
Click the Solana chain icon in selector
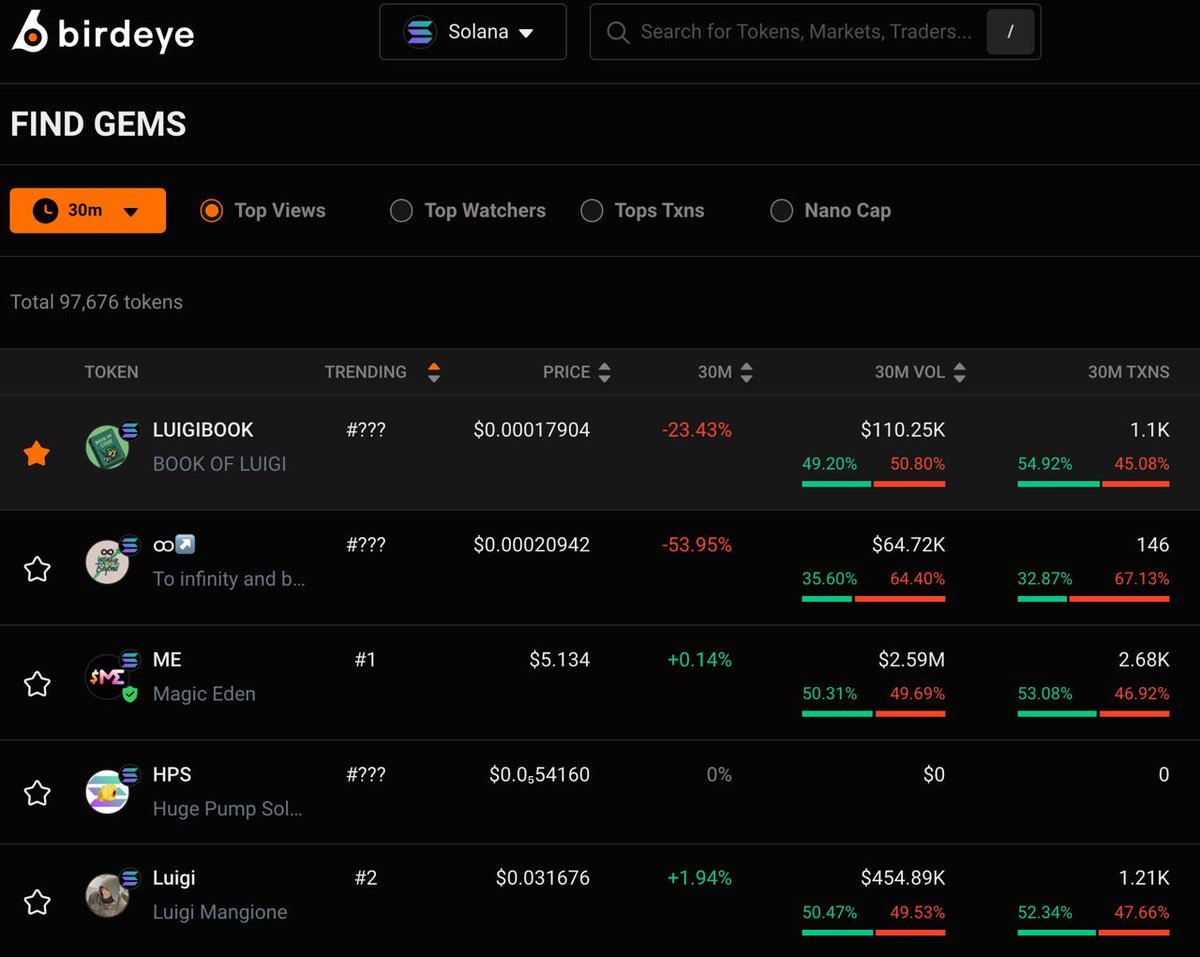tap(420, 32)
